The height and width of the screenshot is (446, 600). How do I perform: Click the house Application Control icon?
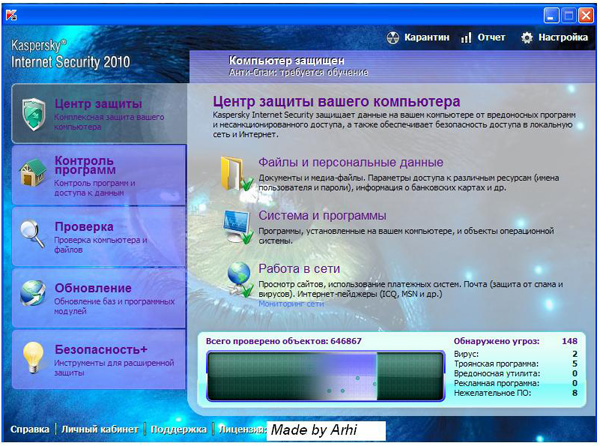coord(33,173)
